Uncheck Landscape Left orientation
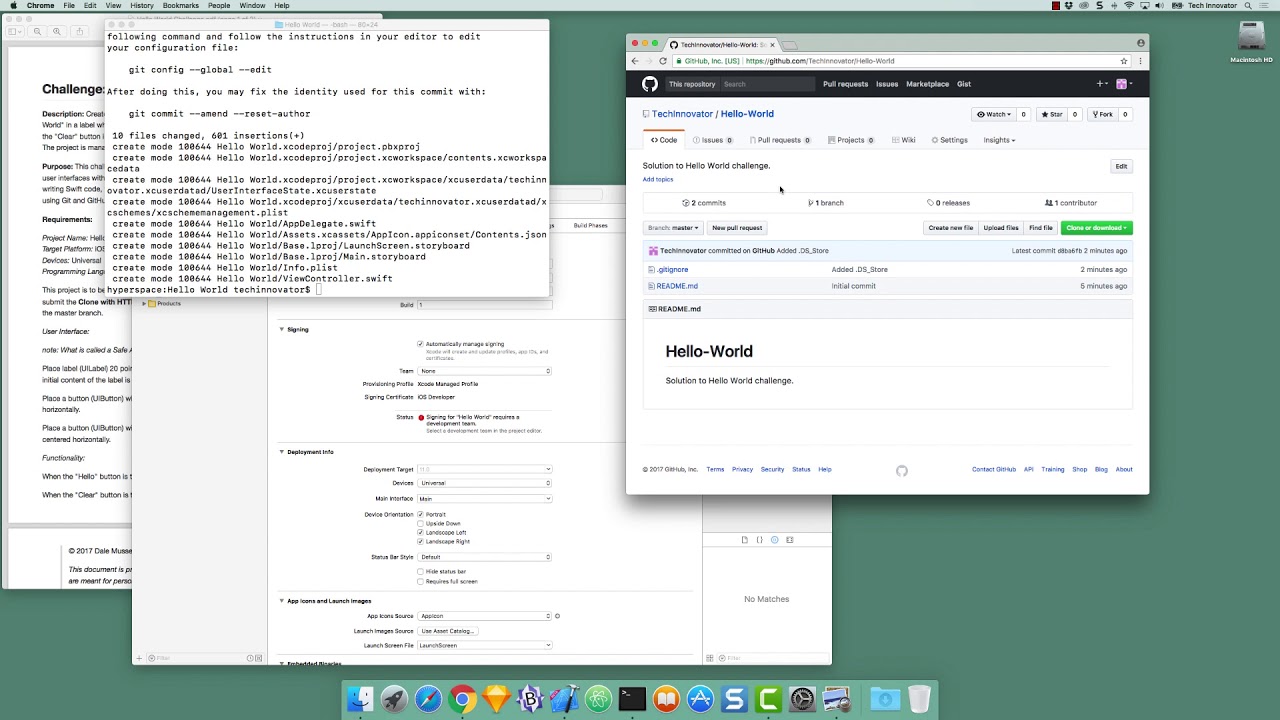1280x720 pixels. tap(420, 532)
